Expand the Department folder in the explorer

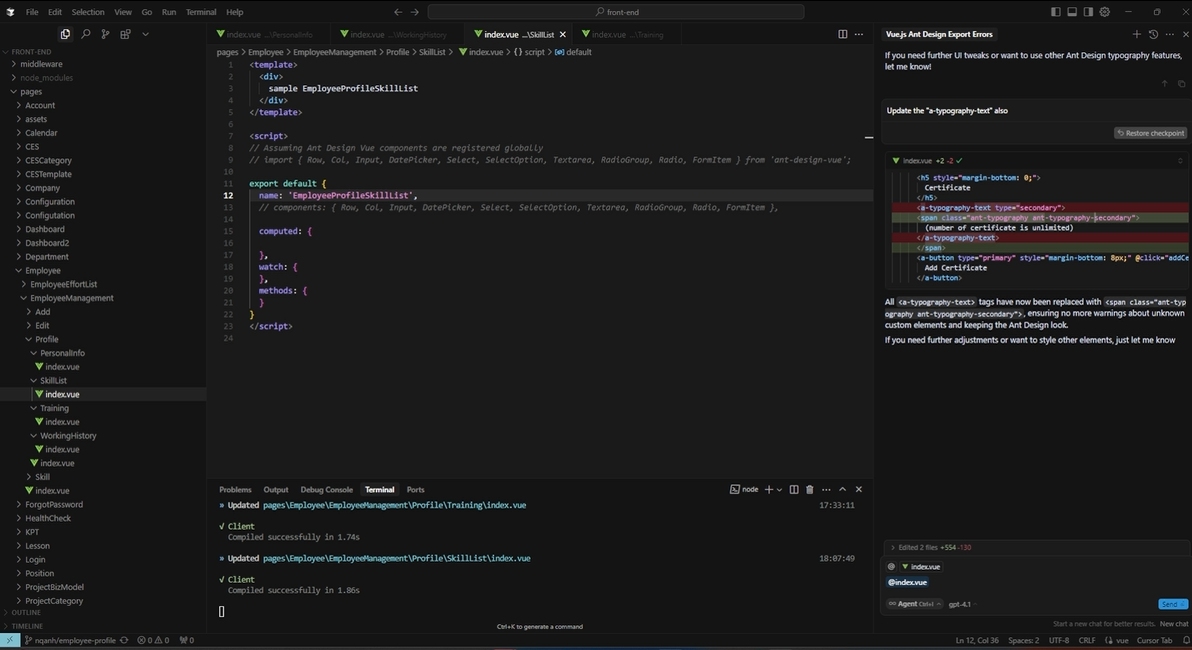[46, 257]
